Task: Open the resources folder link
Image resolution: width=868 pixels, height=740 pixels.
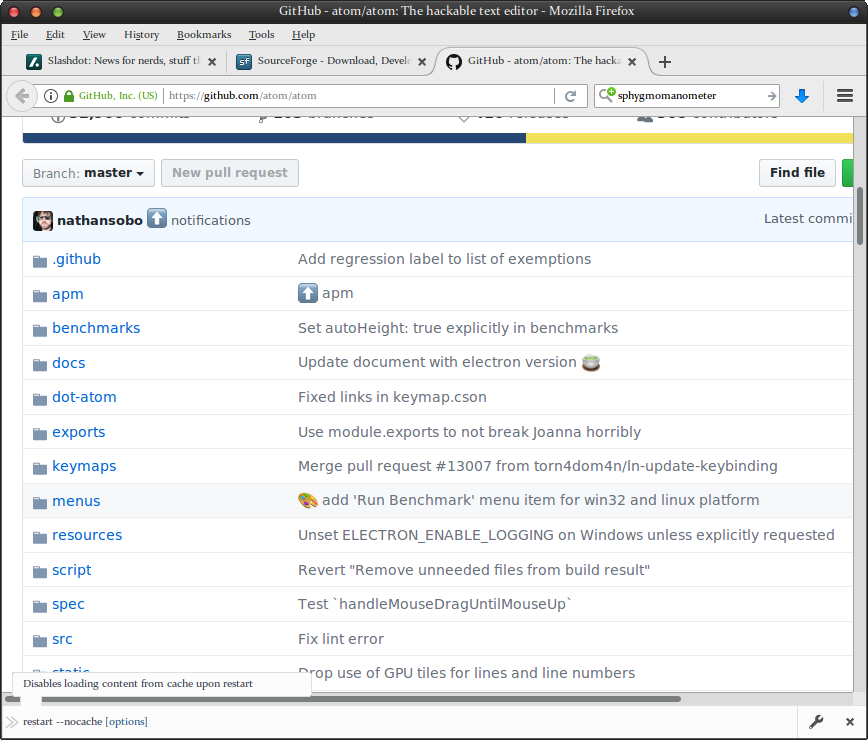Action: (87, 535)
